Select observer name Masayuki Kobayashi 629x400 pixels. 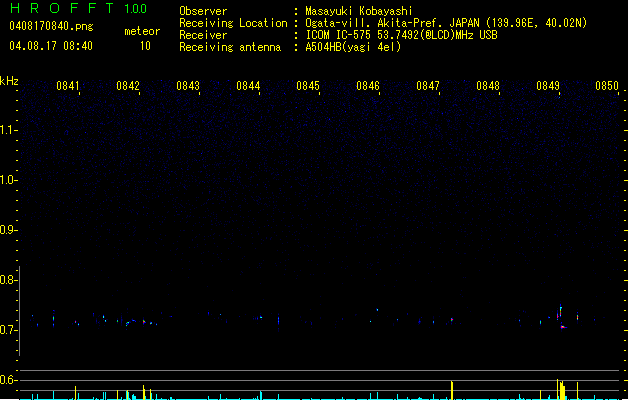click(x=359, y=11)
